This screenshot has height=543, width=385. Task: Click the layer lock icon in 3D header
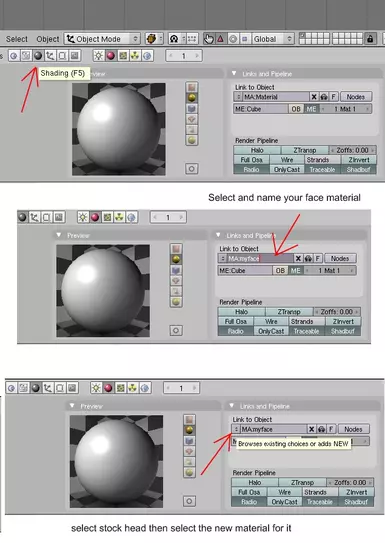click(x=370, y=39)
